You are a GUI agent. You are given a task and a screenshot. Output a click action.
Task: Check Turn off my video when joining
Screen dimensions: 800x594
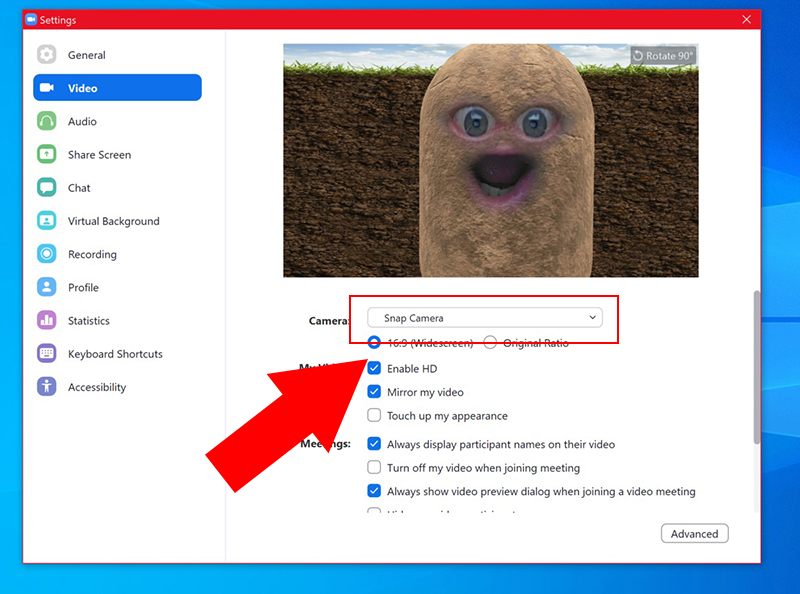point(374,467)
